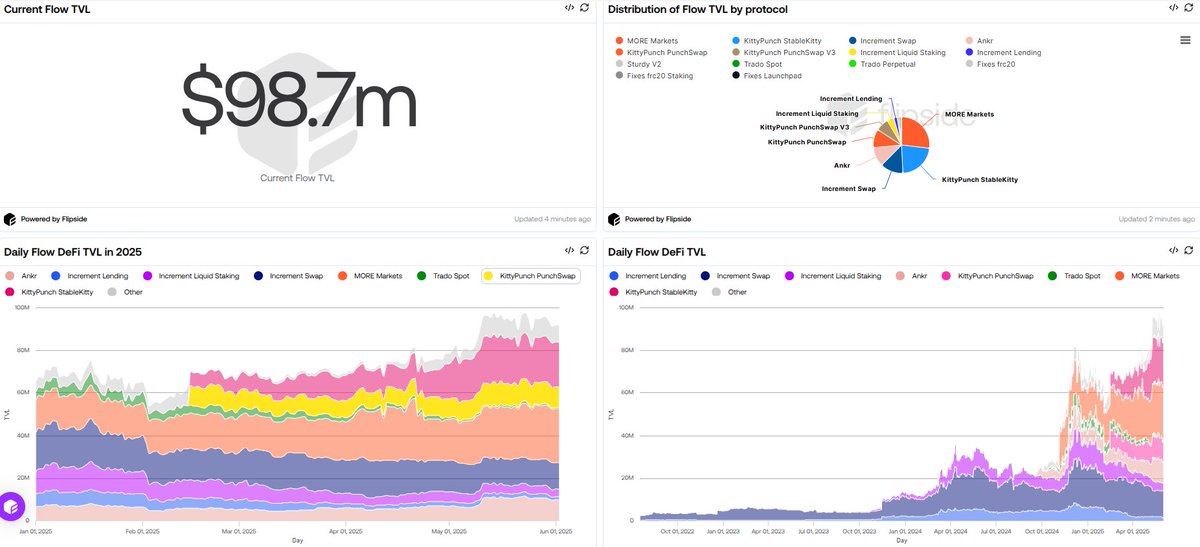
Task: Open embed code for the all-time Daily Flow DeFi TVL chart
Action: click(1173, 251)
